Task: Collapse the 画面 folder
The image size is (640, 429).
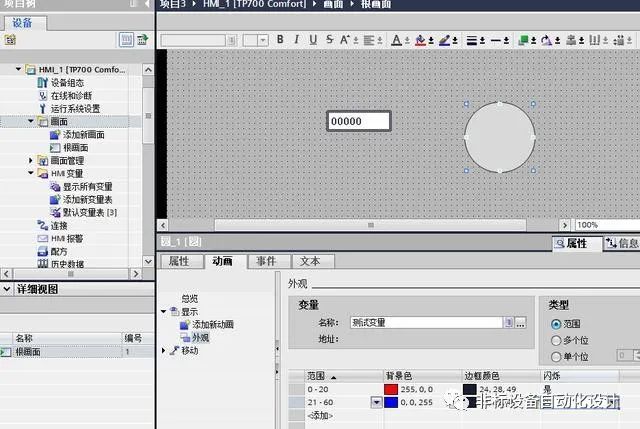Action: tap(31, 121)
